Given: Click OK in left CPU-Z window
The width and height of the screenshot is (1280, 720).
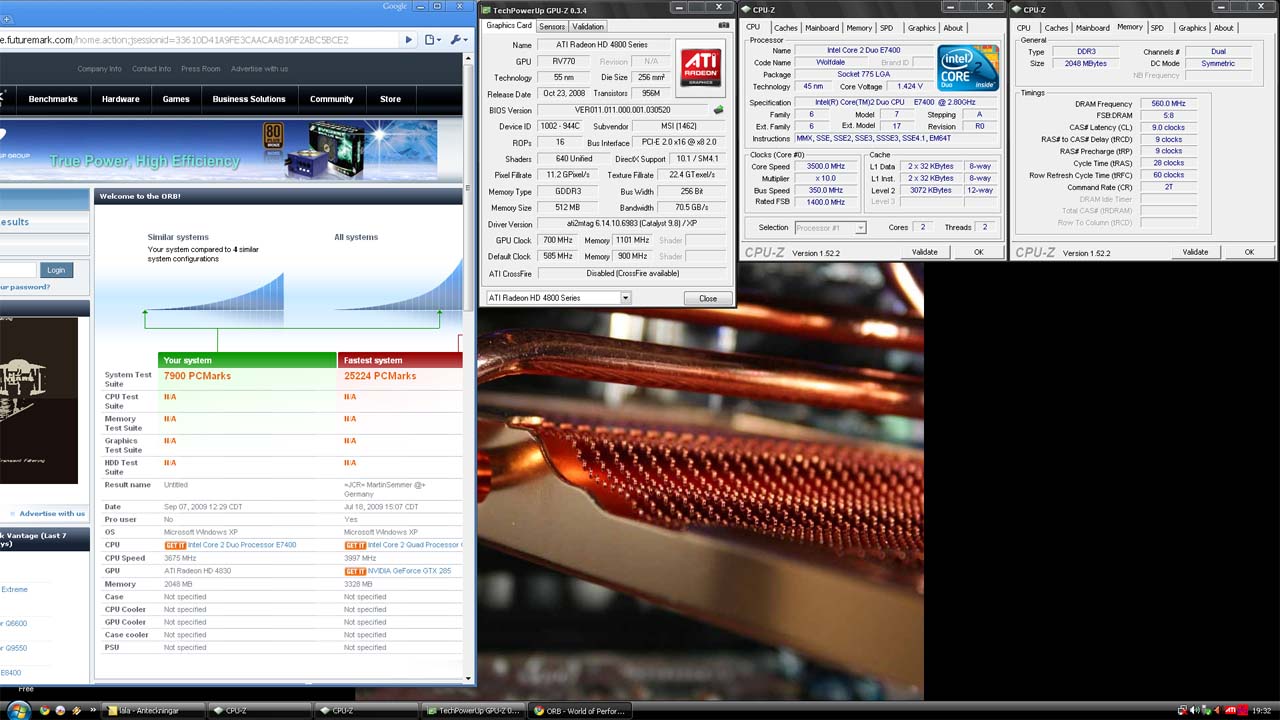Looking at the screenshot, I should pyautogui.click(x=979, y=252).
